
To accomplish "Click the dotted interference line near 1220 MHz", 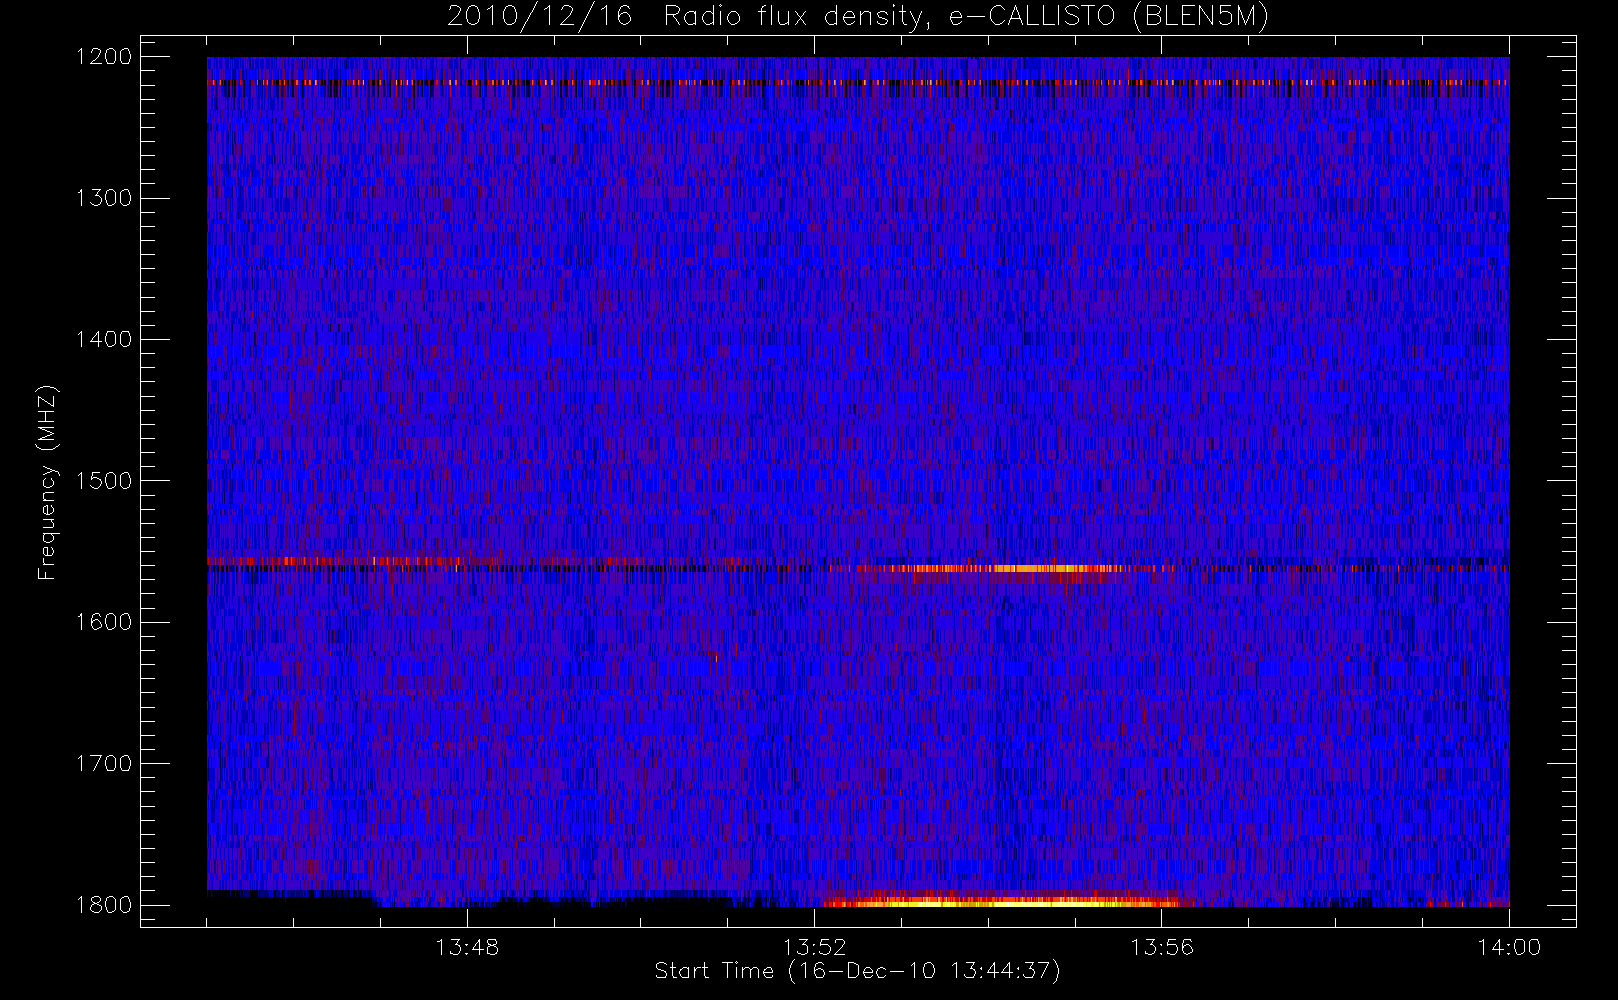I will pyautogui.click(x=858, y=82).
